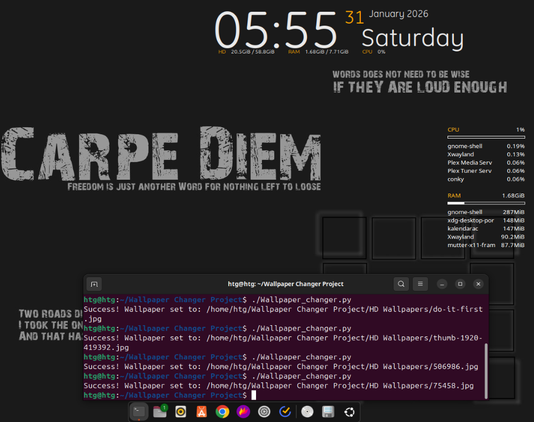Open the optical disc dock icon

tap(307, 412)
